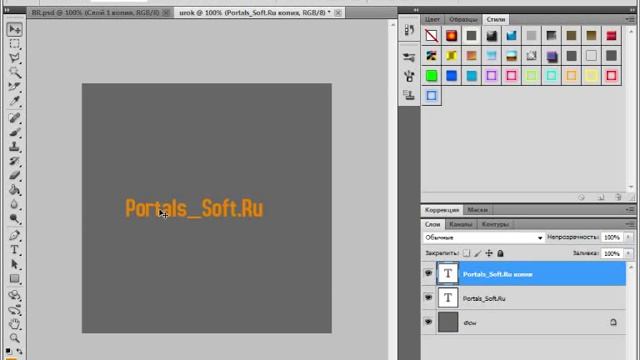The height and width of the screenshot is (360, 640).
Task: Select the Blur tool
Action: click(15, 204)
